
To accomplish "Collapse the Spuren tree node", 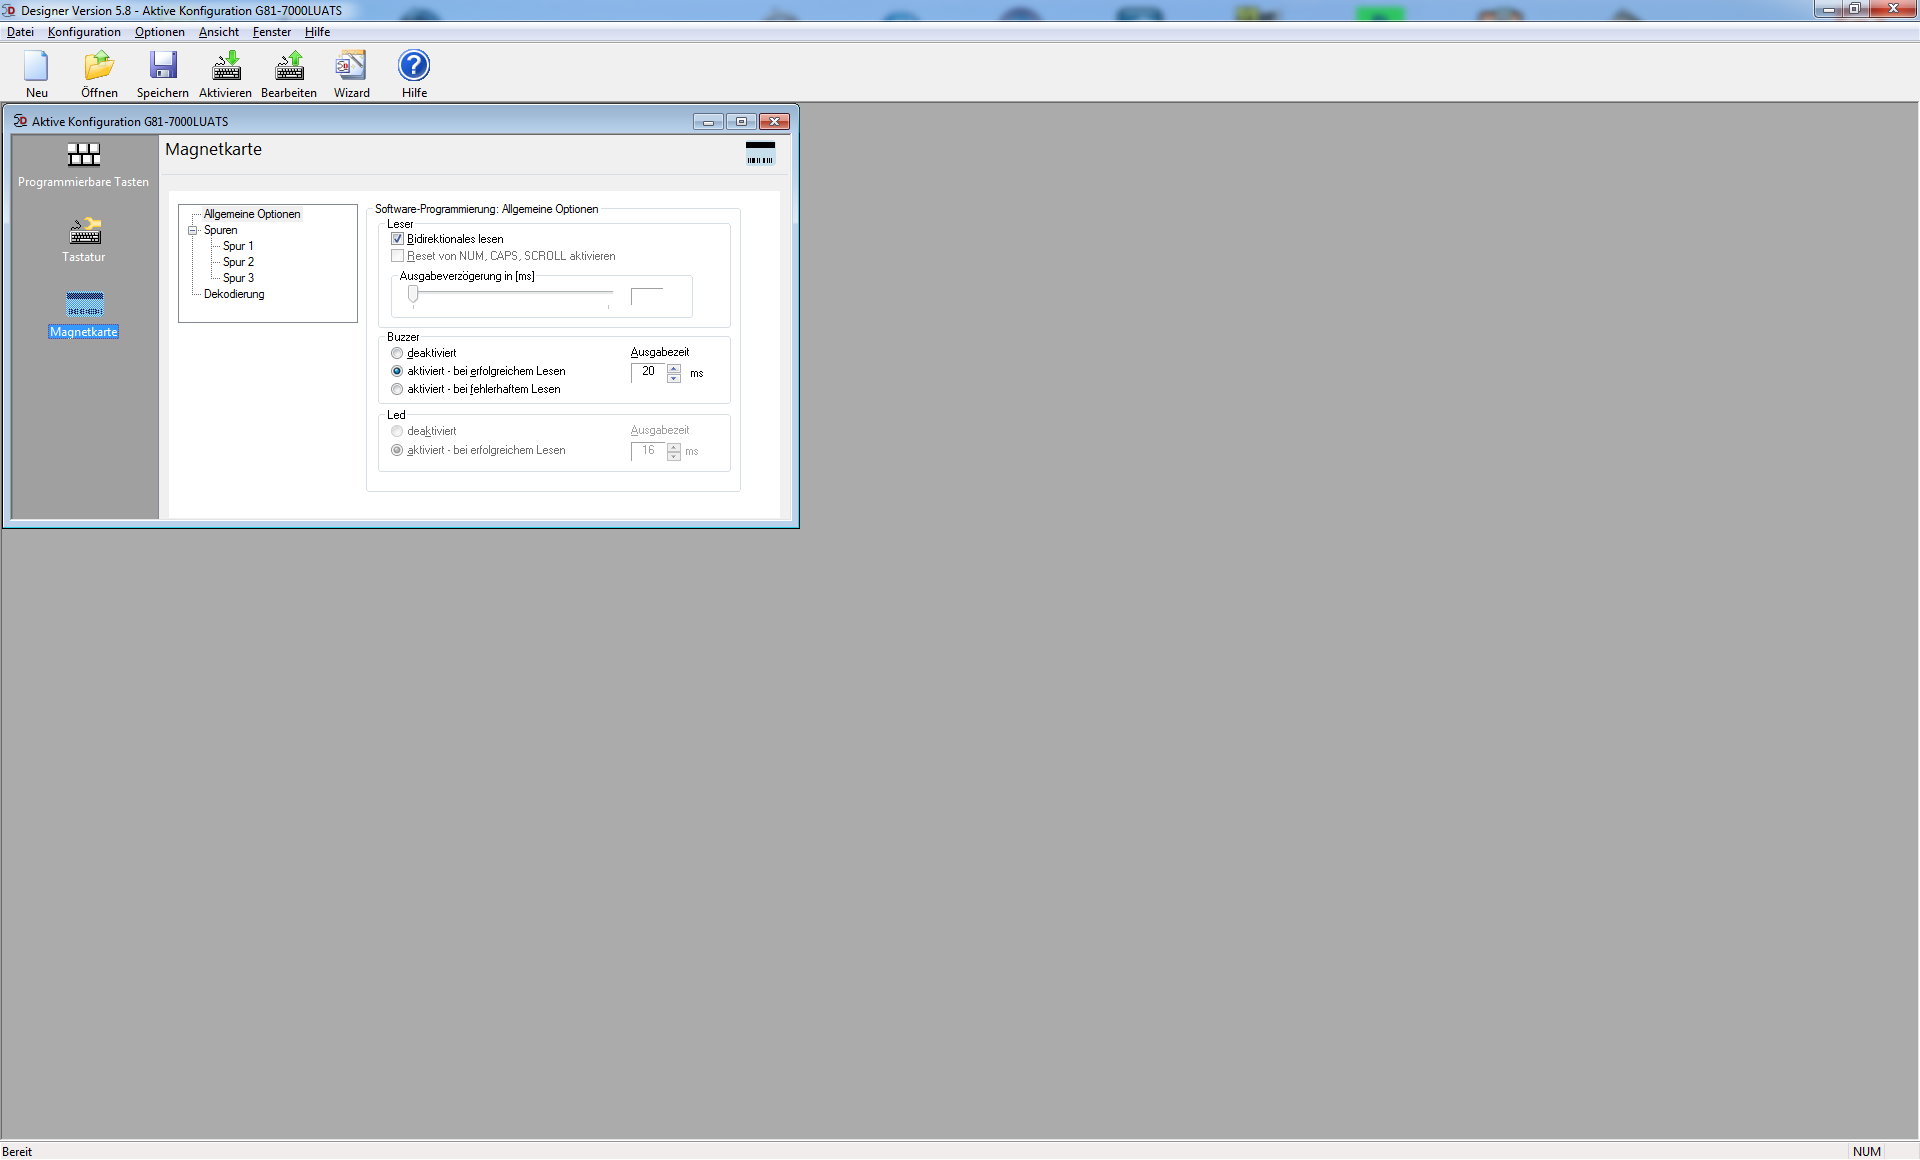I will (193, 230).
